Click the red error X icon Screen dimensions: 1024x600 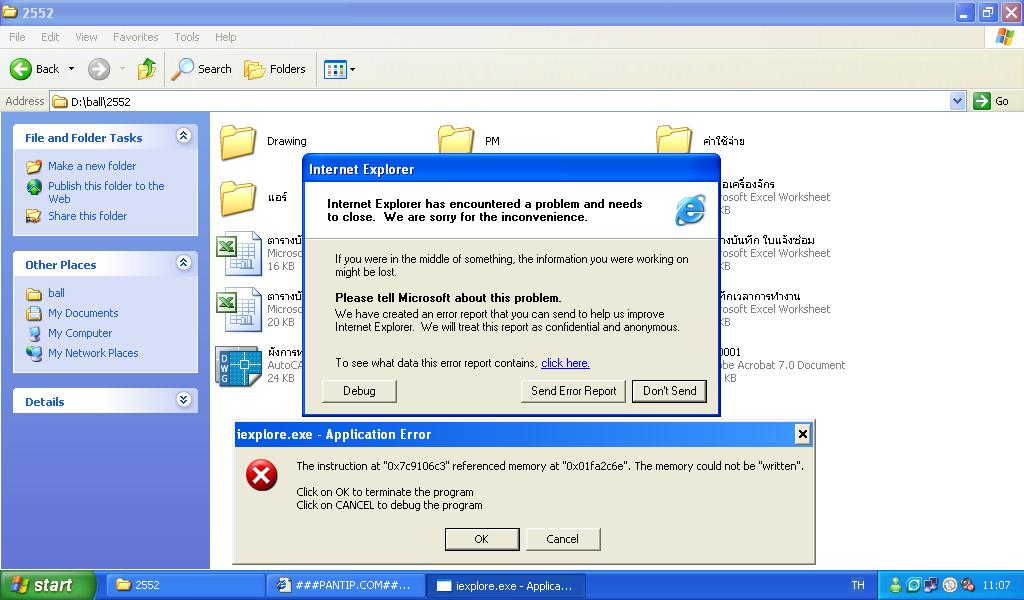[x=261, y=475]
